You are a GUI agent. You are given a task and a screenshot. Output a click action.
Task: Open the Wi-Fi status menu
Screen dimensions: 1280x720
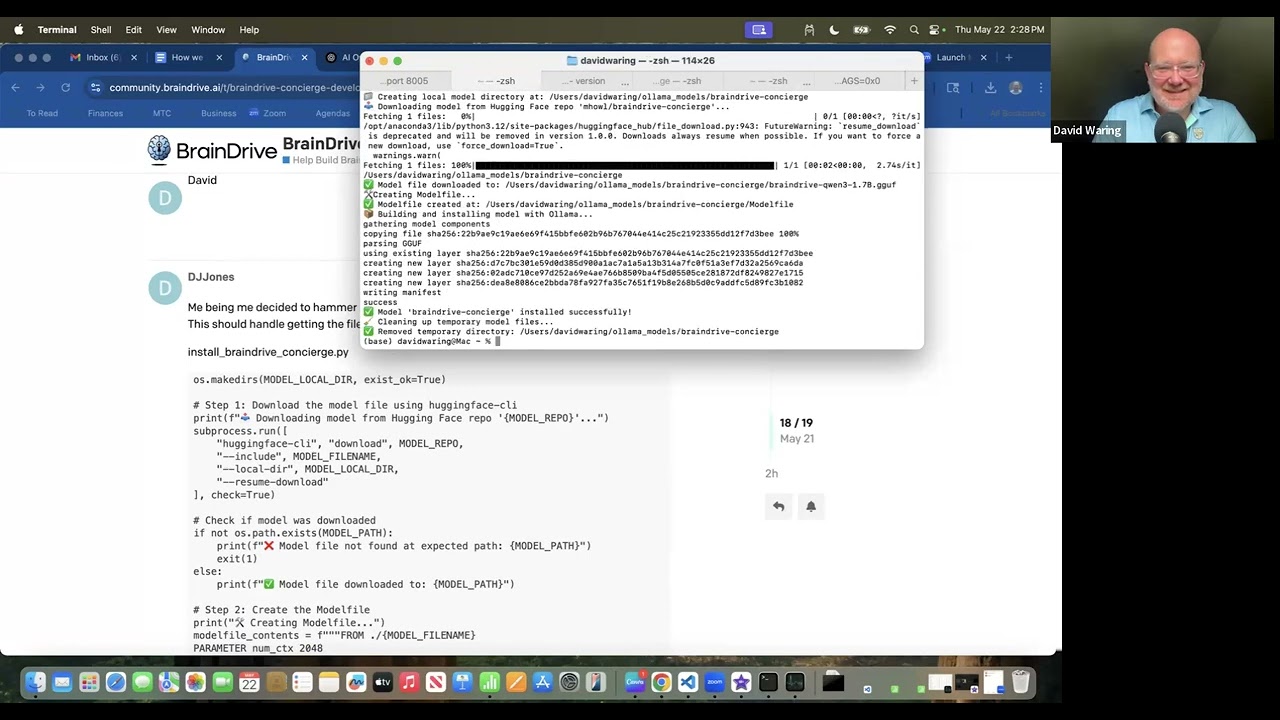click(x=889, y=30)
